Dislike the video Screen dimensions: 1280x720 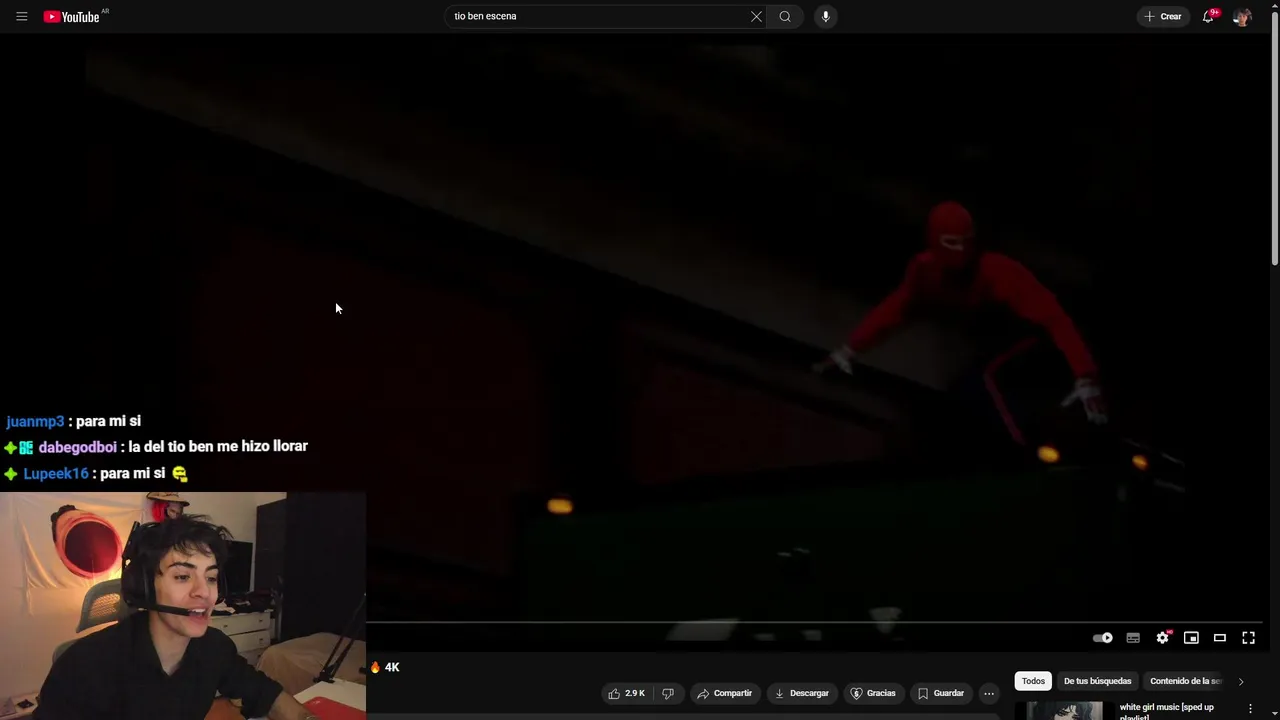point(668,693)
